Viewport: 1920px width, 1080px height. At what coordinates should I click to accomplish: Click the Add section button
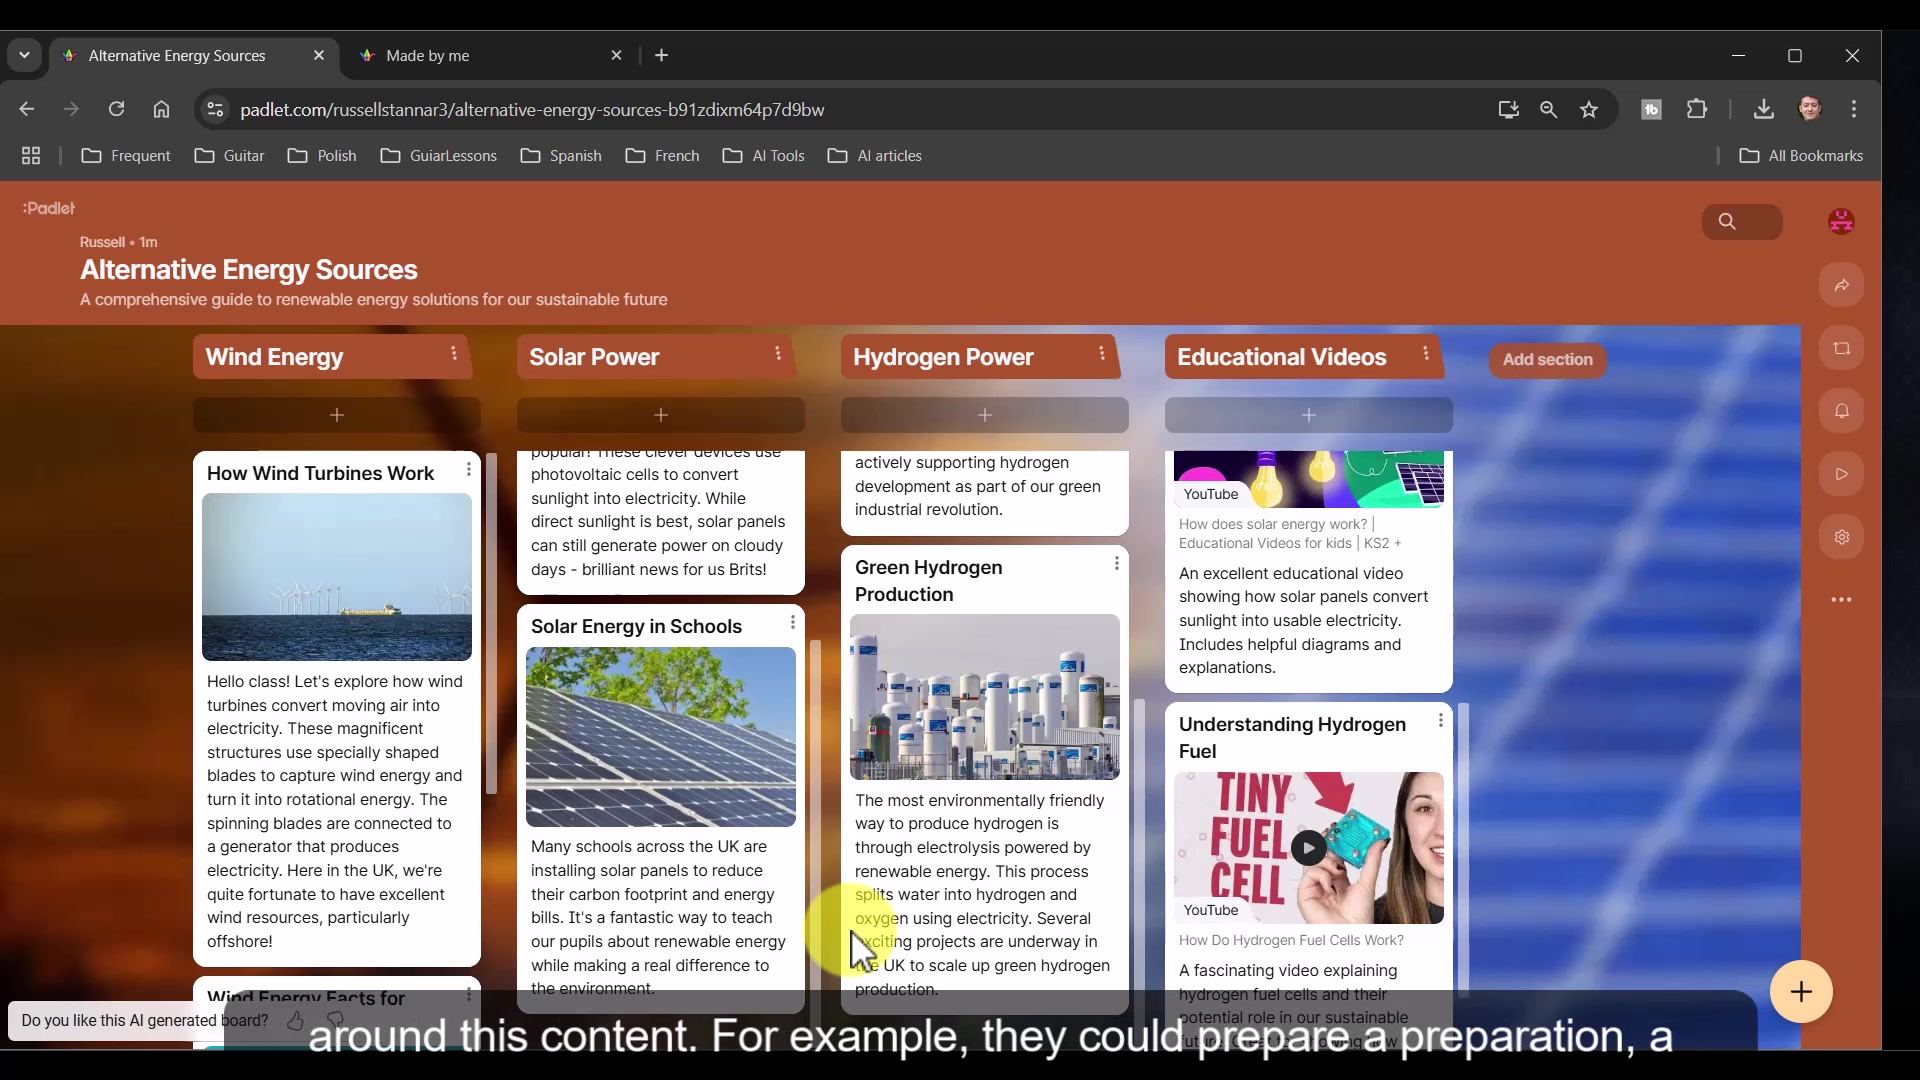pos(1547,360)
